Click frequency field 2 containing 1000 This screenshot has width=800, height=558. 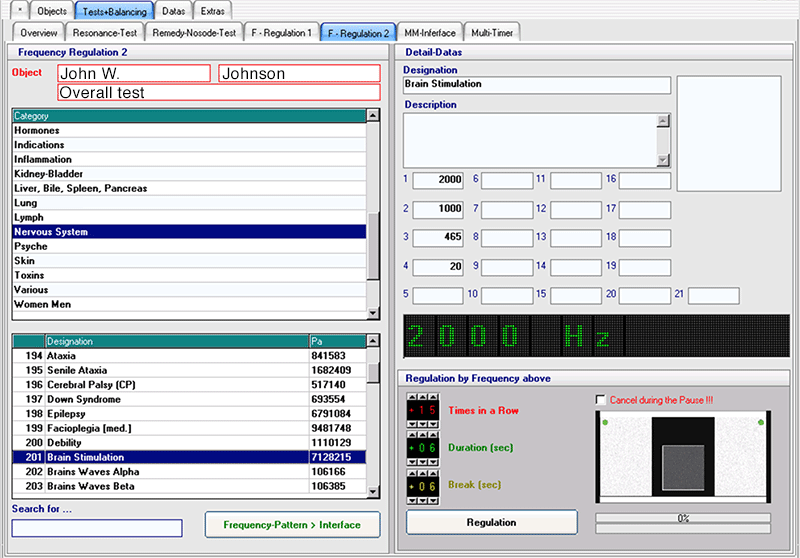pos(438,210)
